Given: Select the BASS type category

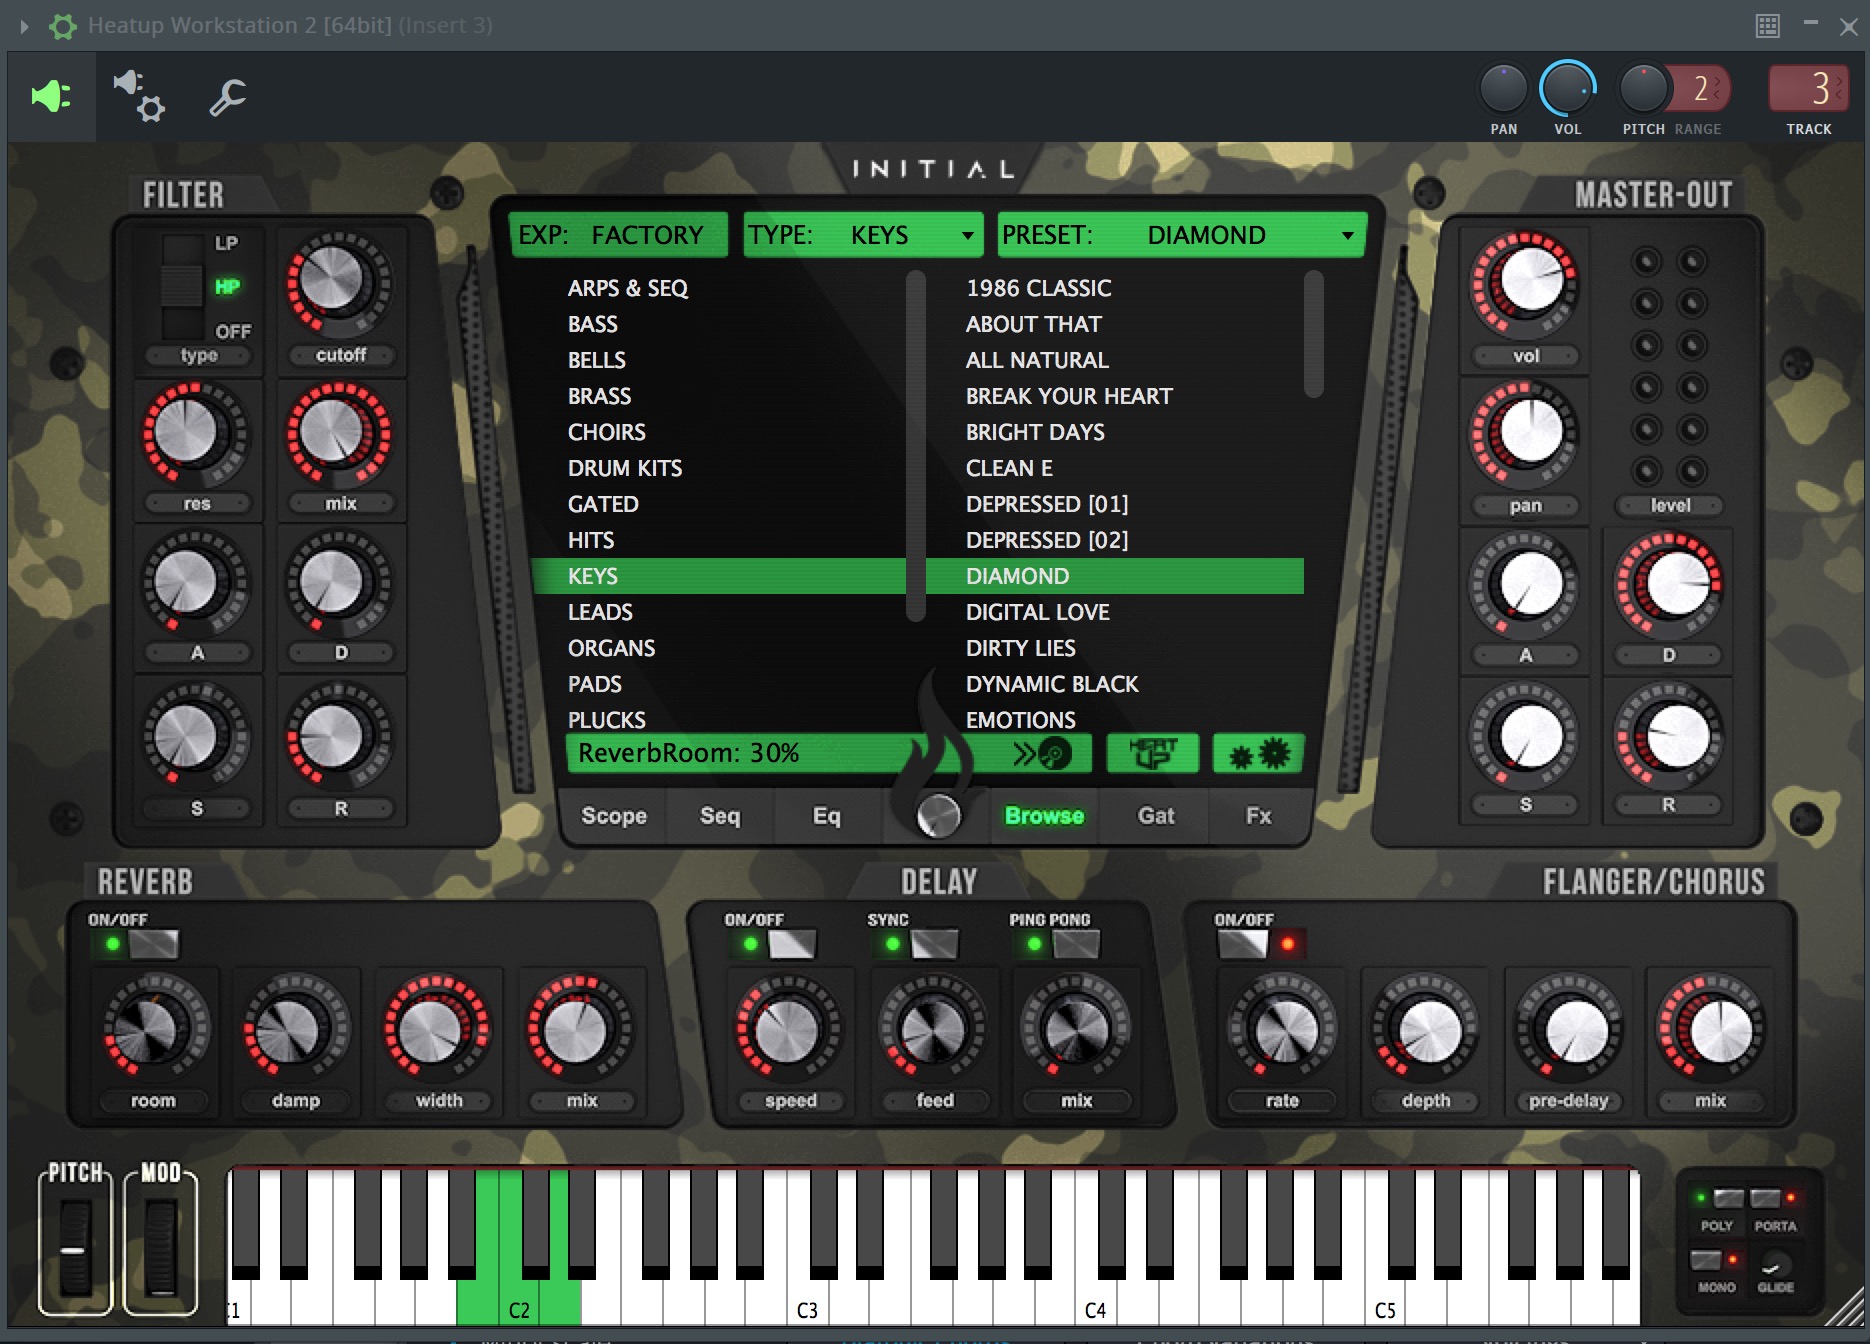Looking at the screenshot, I should point(718,324).
